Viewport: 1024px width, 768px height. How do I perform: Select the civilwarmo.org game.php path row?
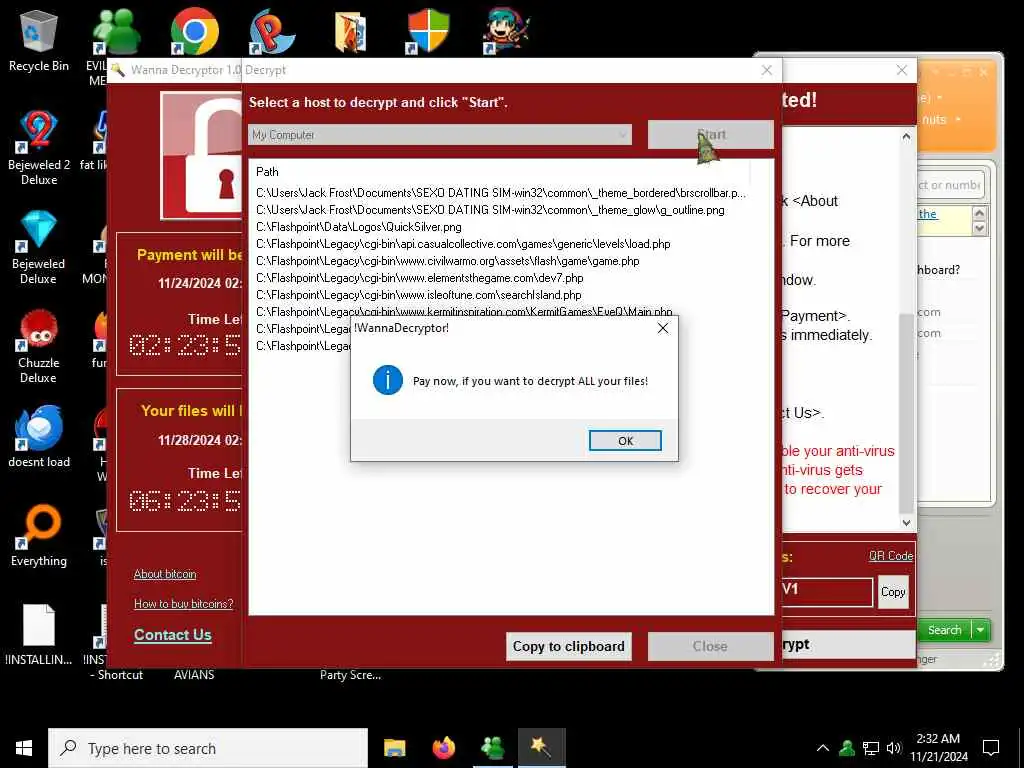click(x=447, y=261)
